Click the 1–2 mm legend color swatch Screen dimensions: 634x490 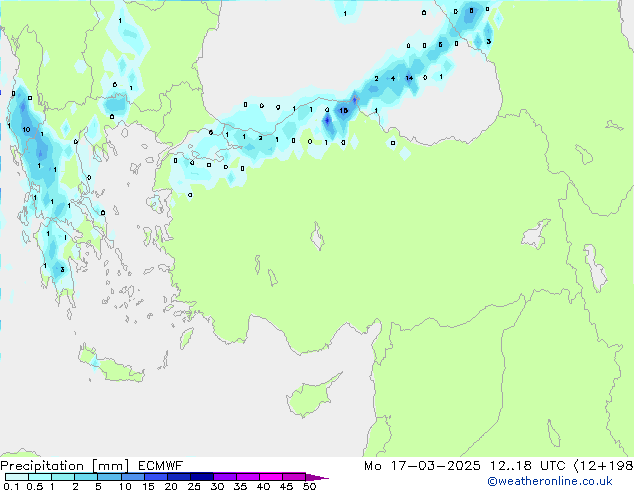coord(63,477)
